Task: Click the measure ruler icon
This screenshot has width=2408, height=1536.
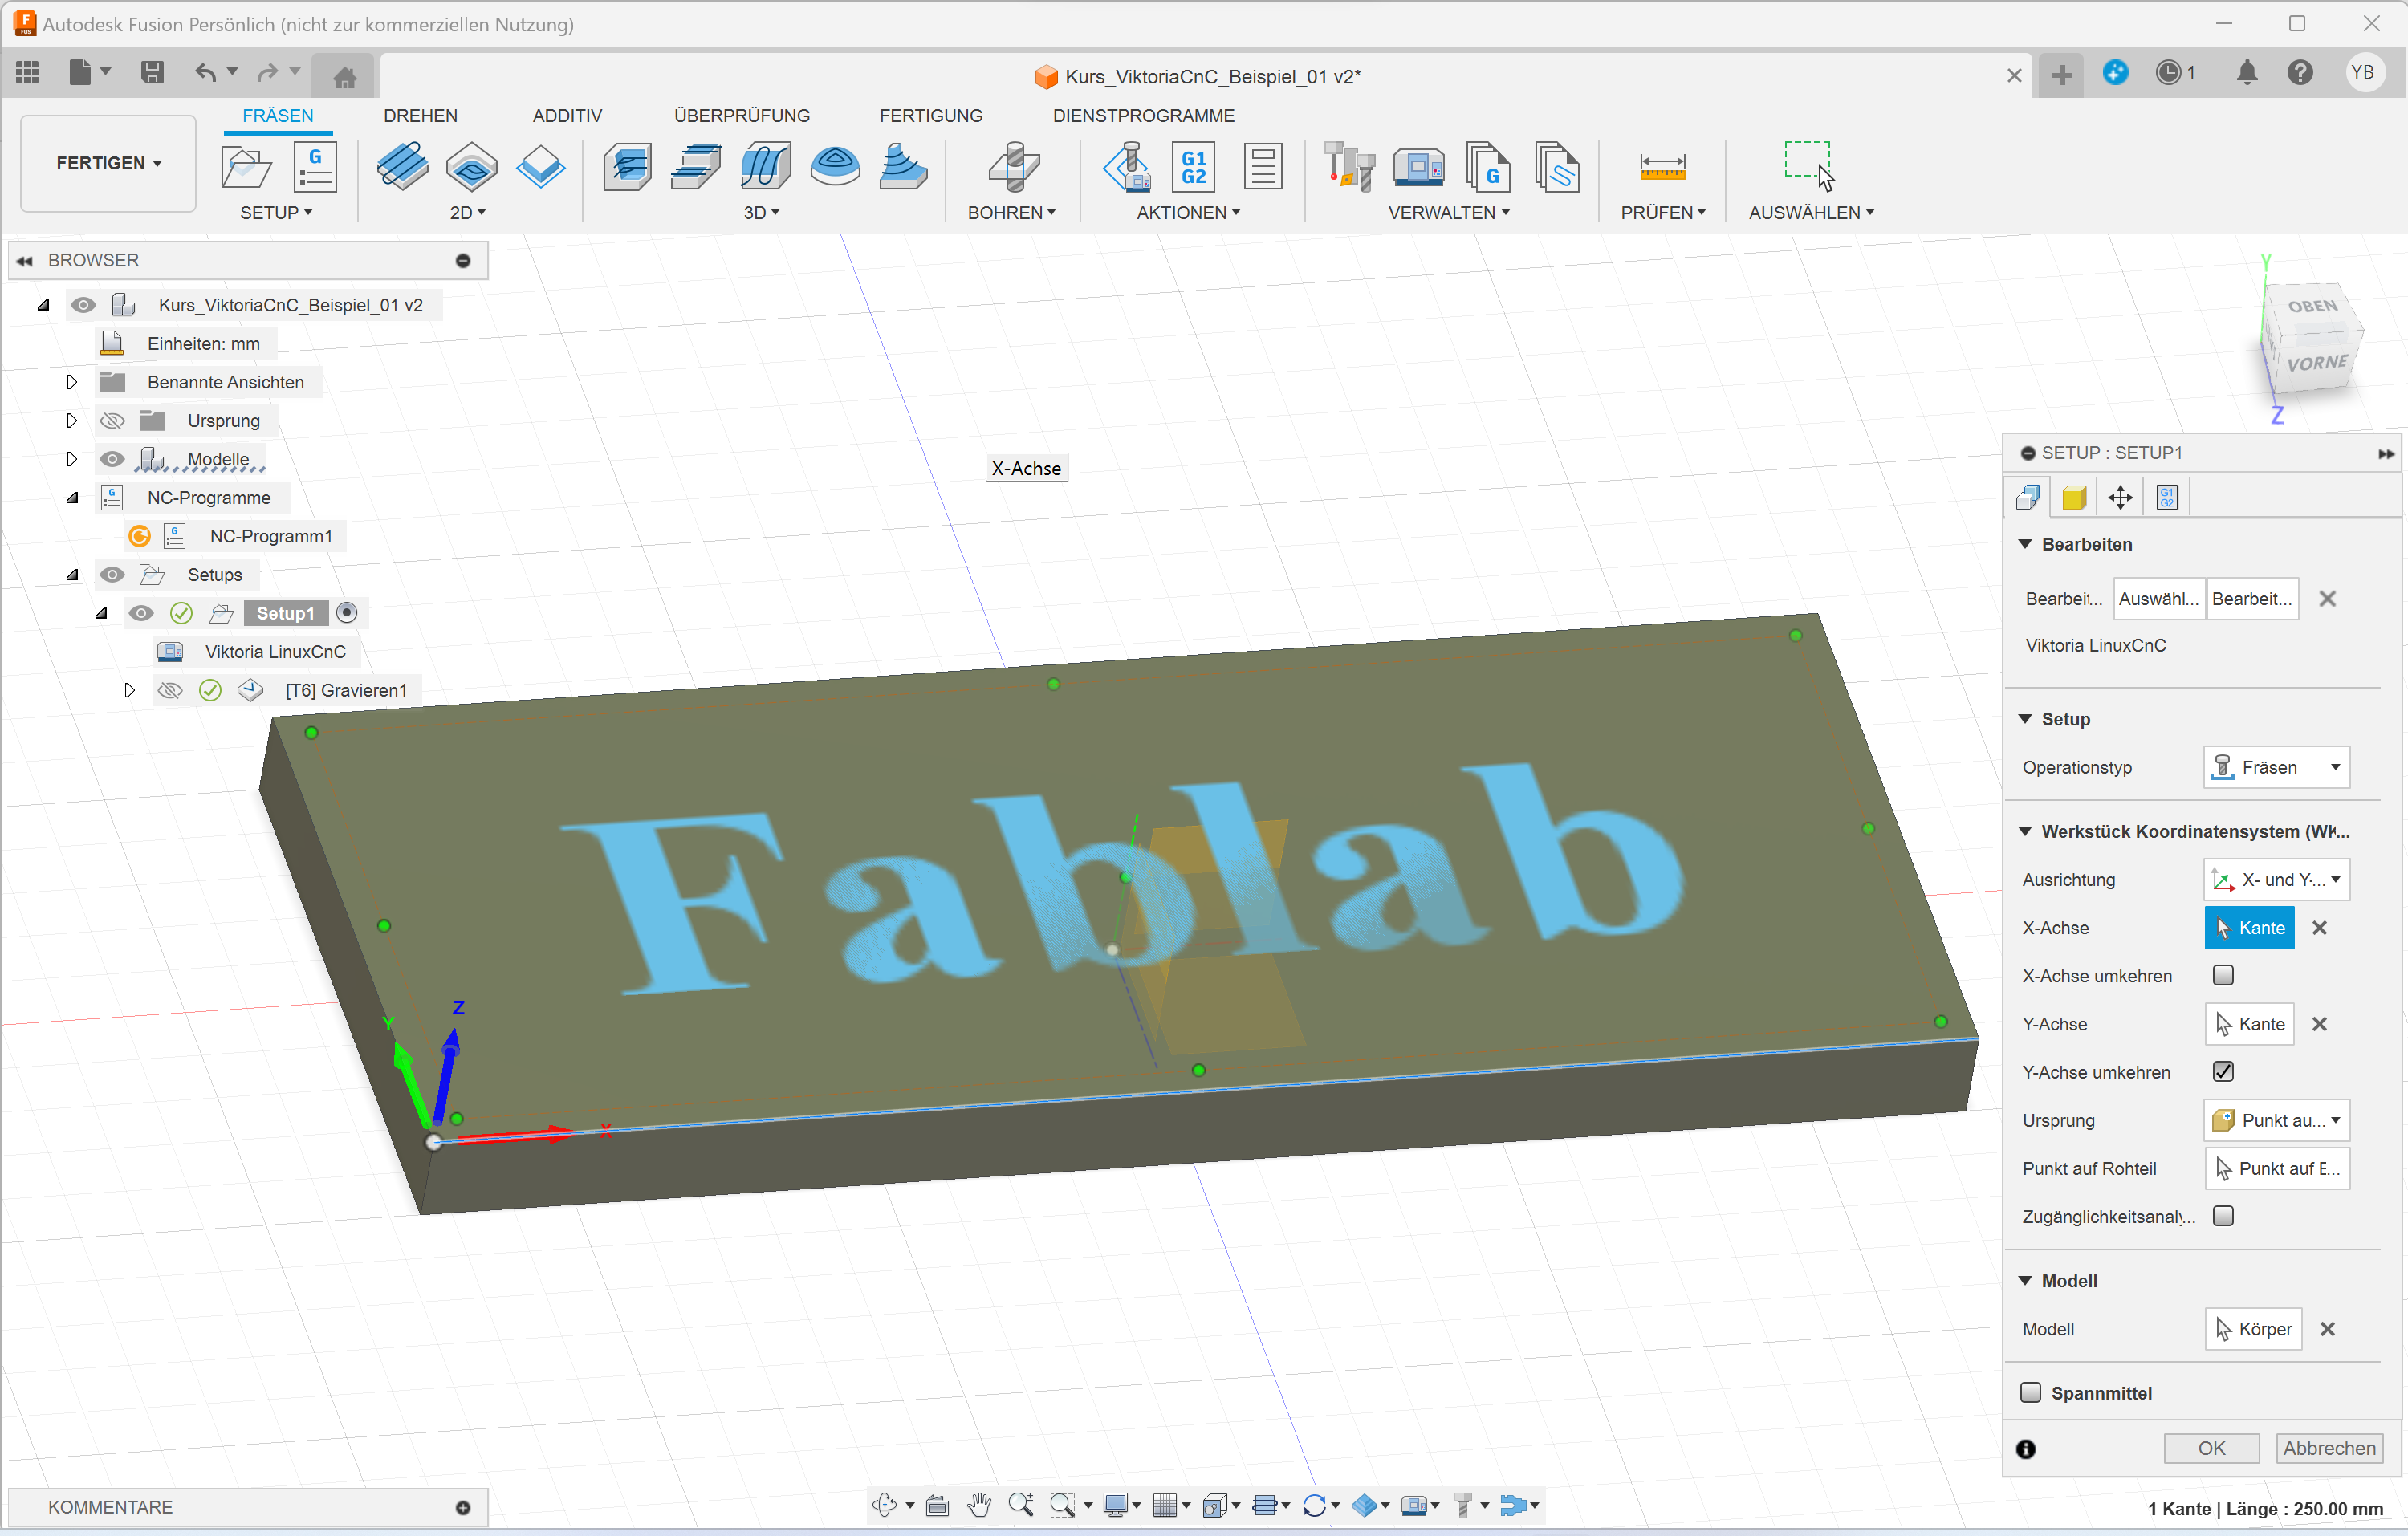Action: [1662, 166]
